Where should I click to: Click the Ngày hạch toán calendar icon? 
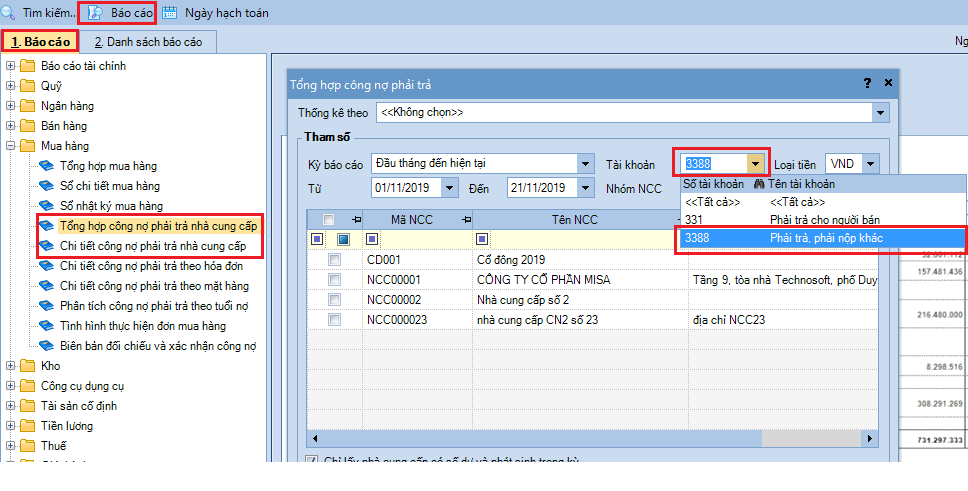coord(169,12)
